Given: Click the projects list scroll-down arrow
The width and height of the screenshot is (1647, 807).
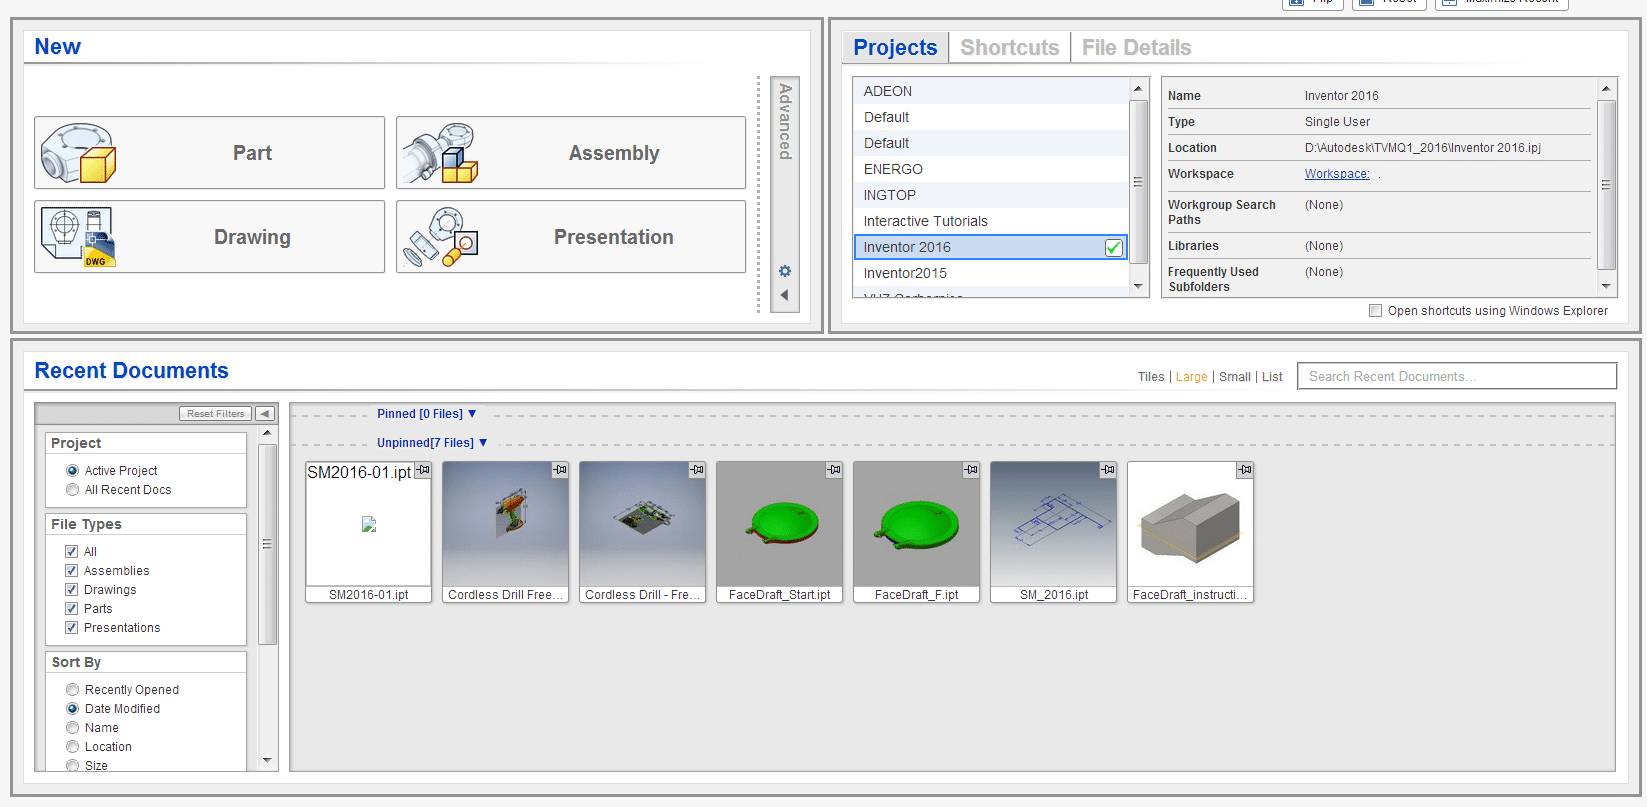Looking at the screenshot, I should (1138, 287).
